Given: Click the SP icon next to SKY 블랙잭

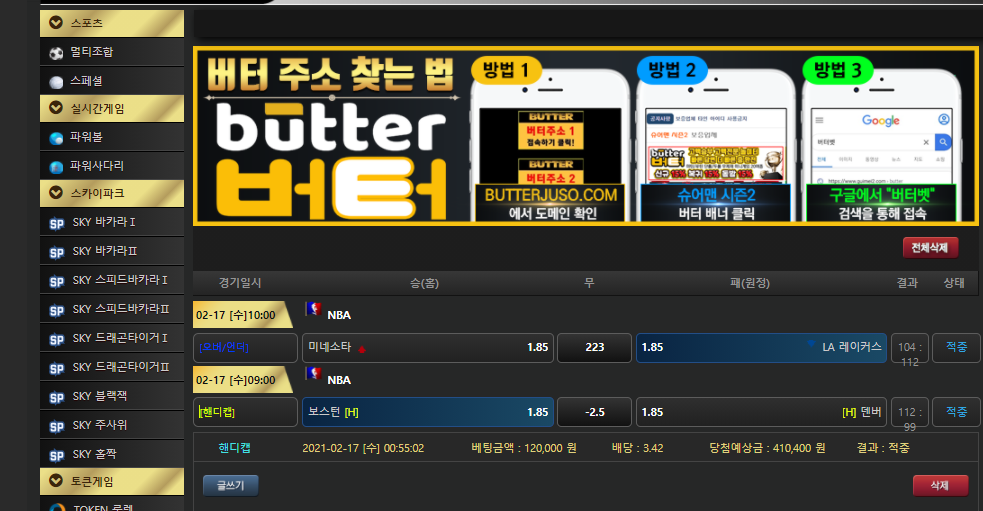Looking at the screenshot, I should pos(56,396).
